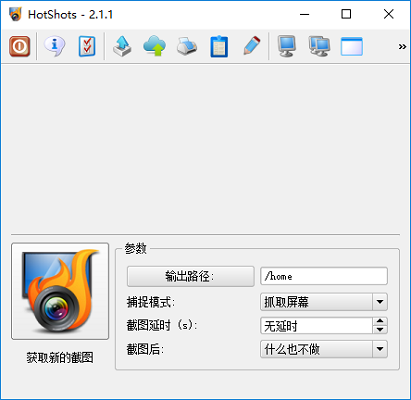Copy the snapshot using the clipboard icon

pyautogui.click(x=219, y=46)
